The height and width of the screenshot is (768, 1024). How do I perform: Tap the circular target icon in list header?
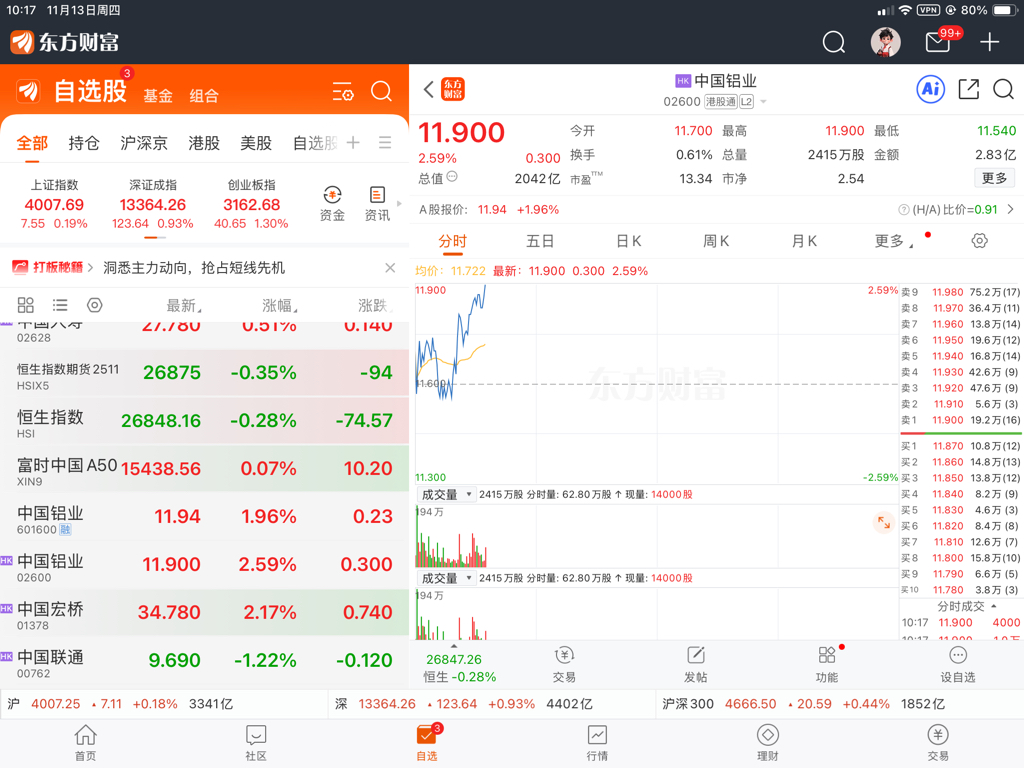tap(95, 305)
